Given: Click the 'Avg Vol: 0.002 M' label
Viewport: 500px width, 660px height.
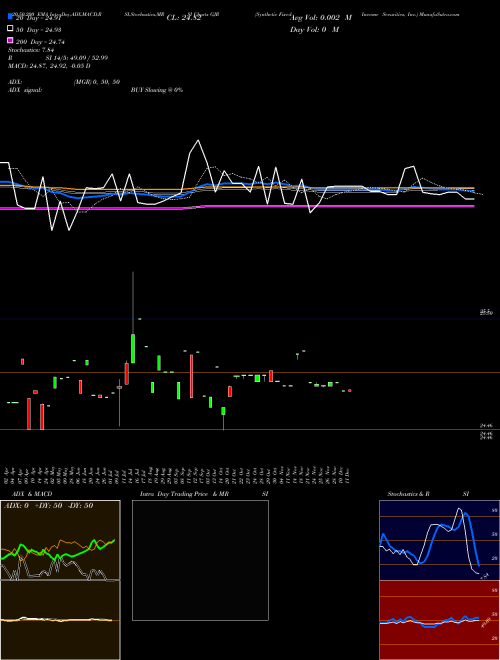Looking at the screenshot, I should point(320,18).
